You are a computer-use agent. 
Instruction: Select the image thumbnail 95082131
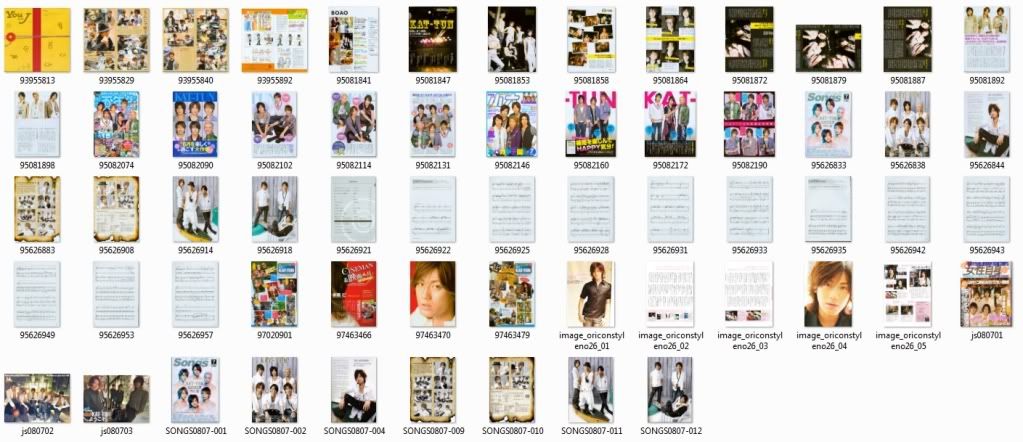pos(433,124)
